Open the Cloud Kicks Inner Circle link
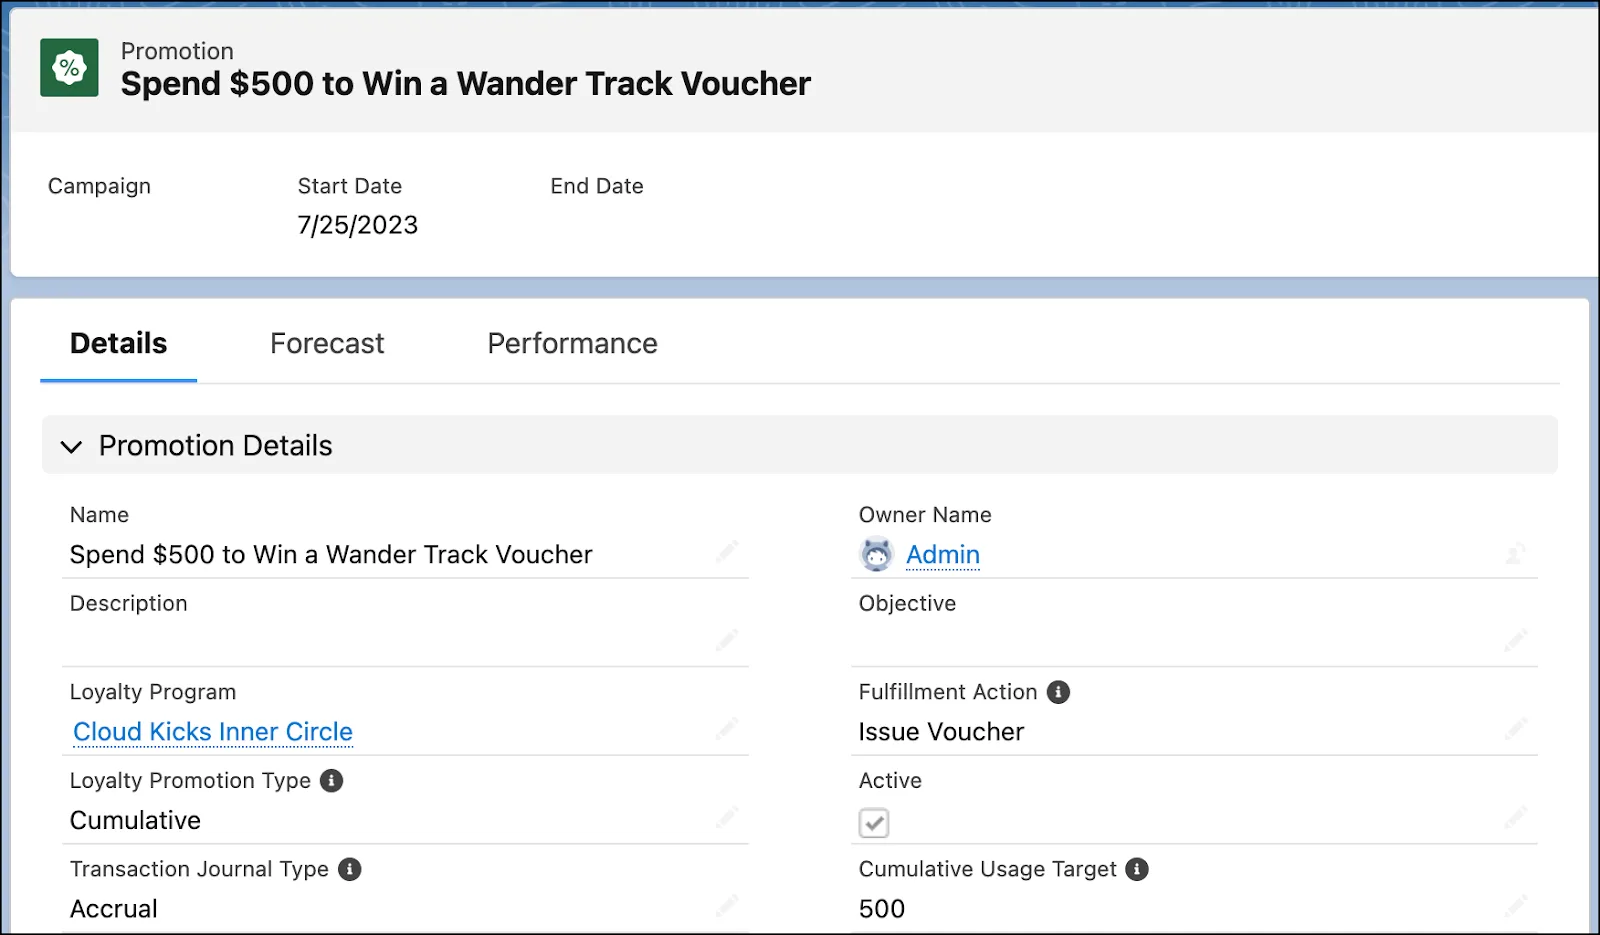This screenshot has width=1600, height=935. click(212, 731)
